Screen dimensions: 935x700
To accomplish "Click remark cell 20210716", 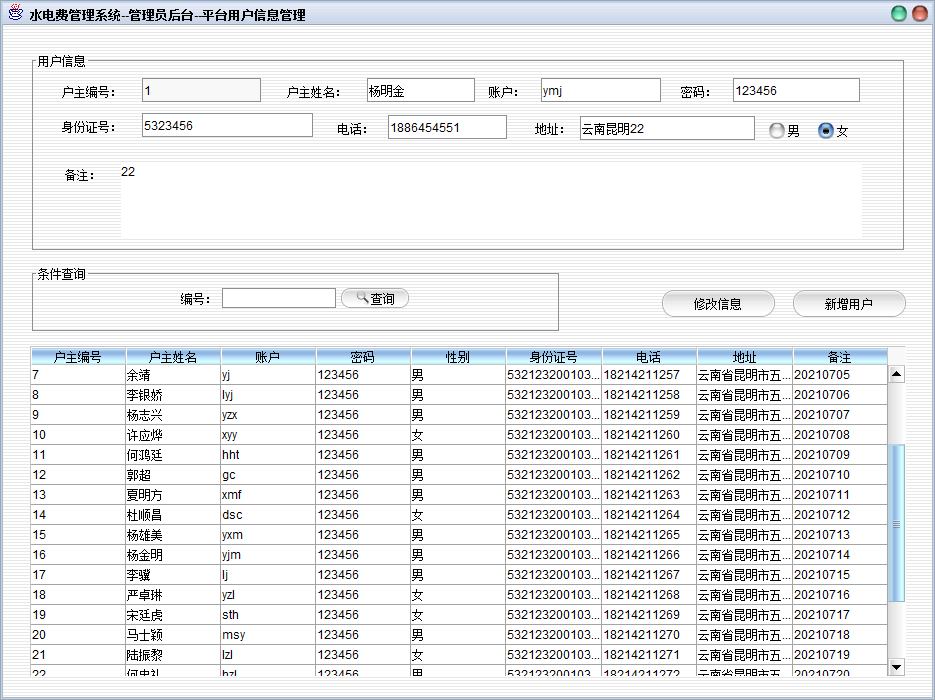I will click(840, 594).
